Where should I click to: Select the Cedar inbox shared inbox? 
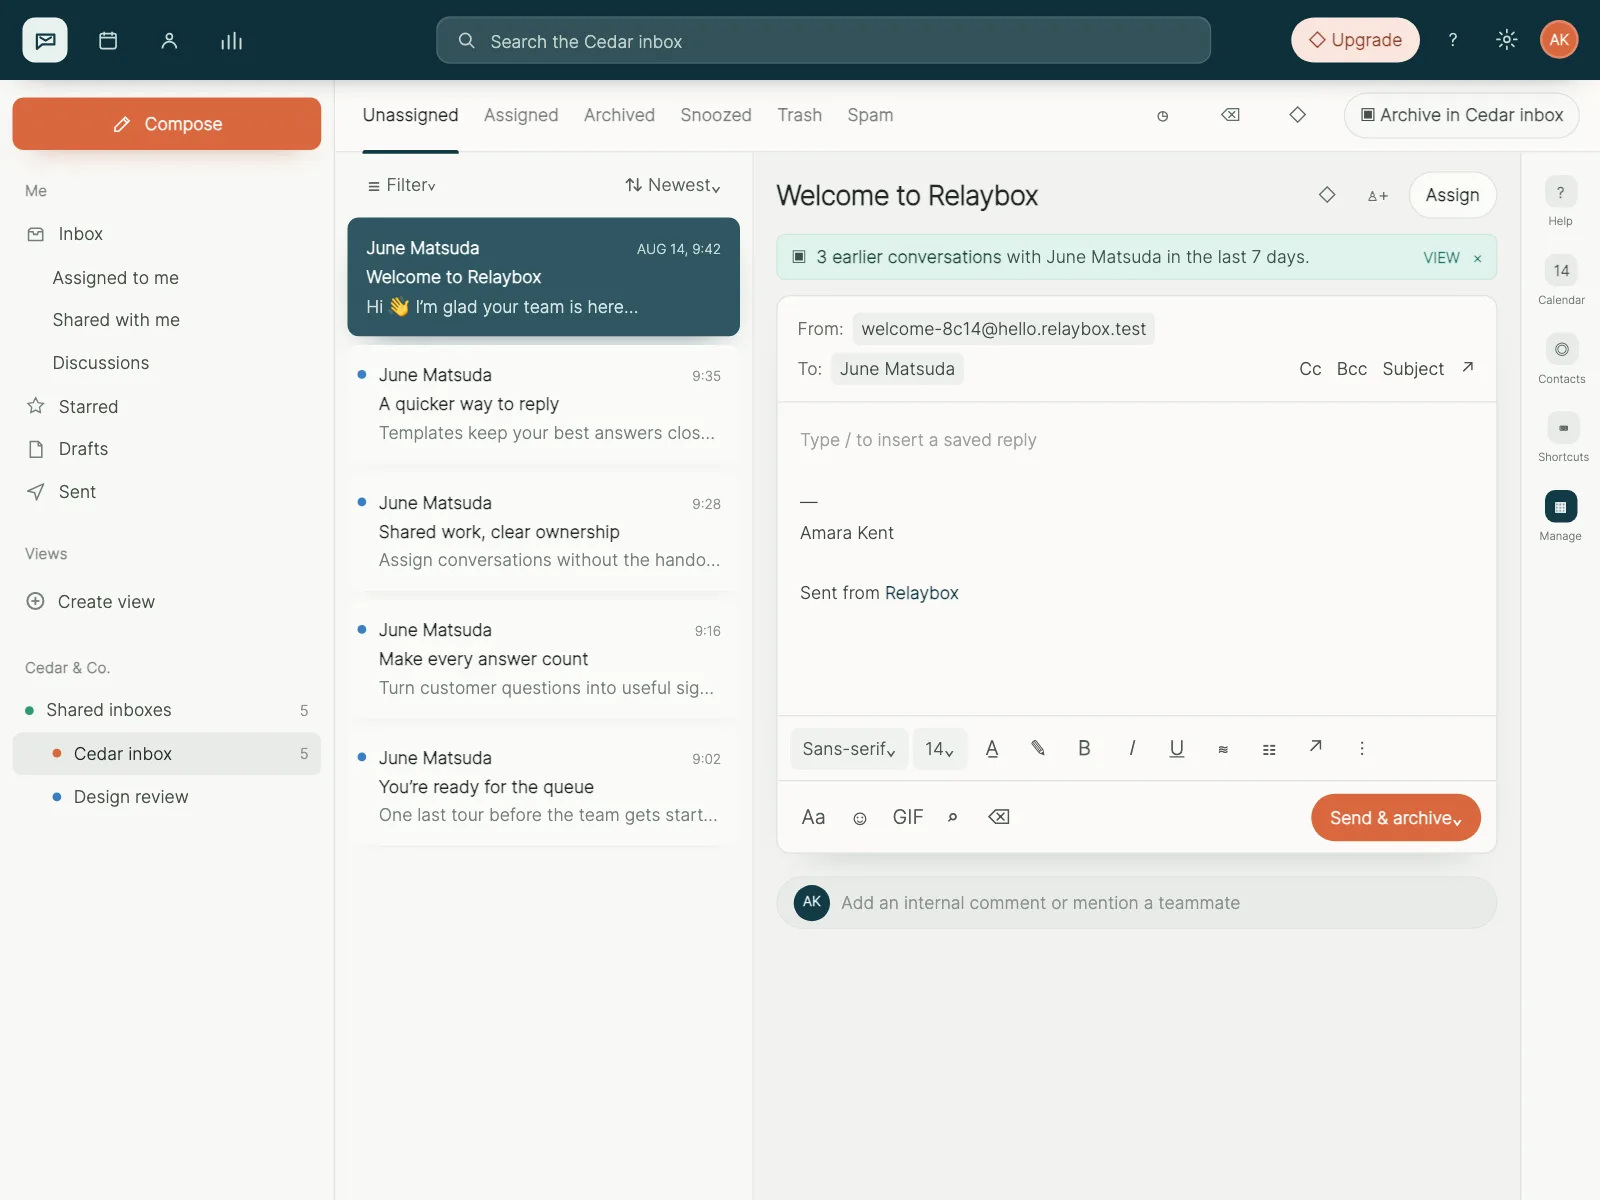point(167,754)
